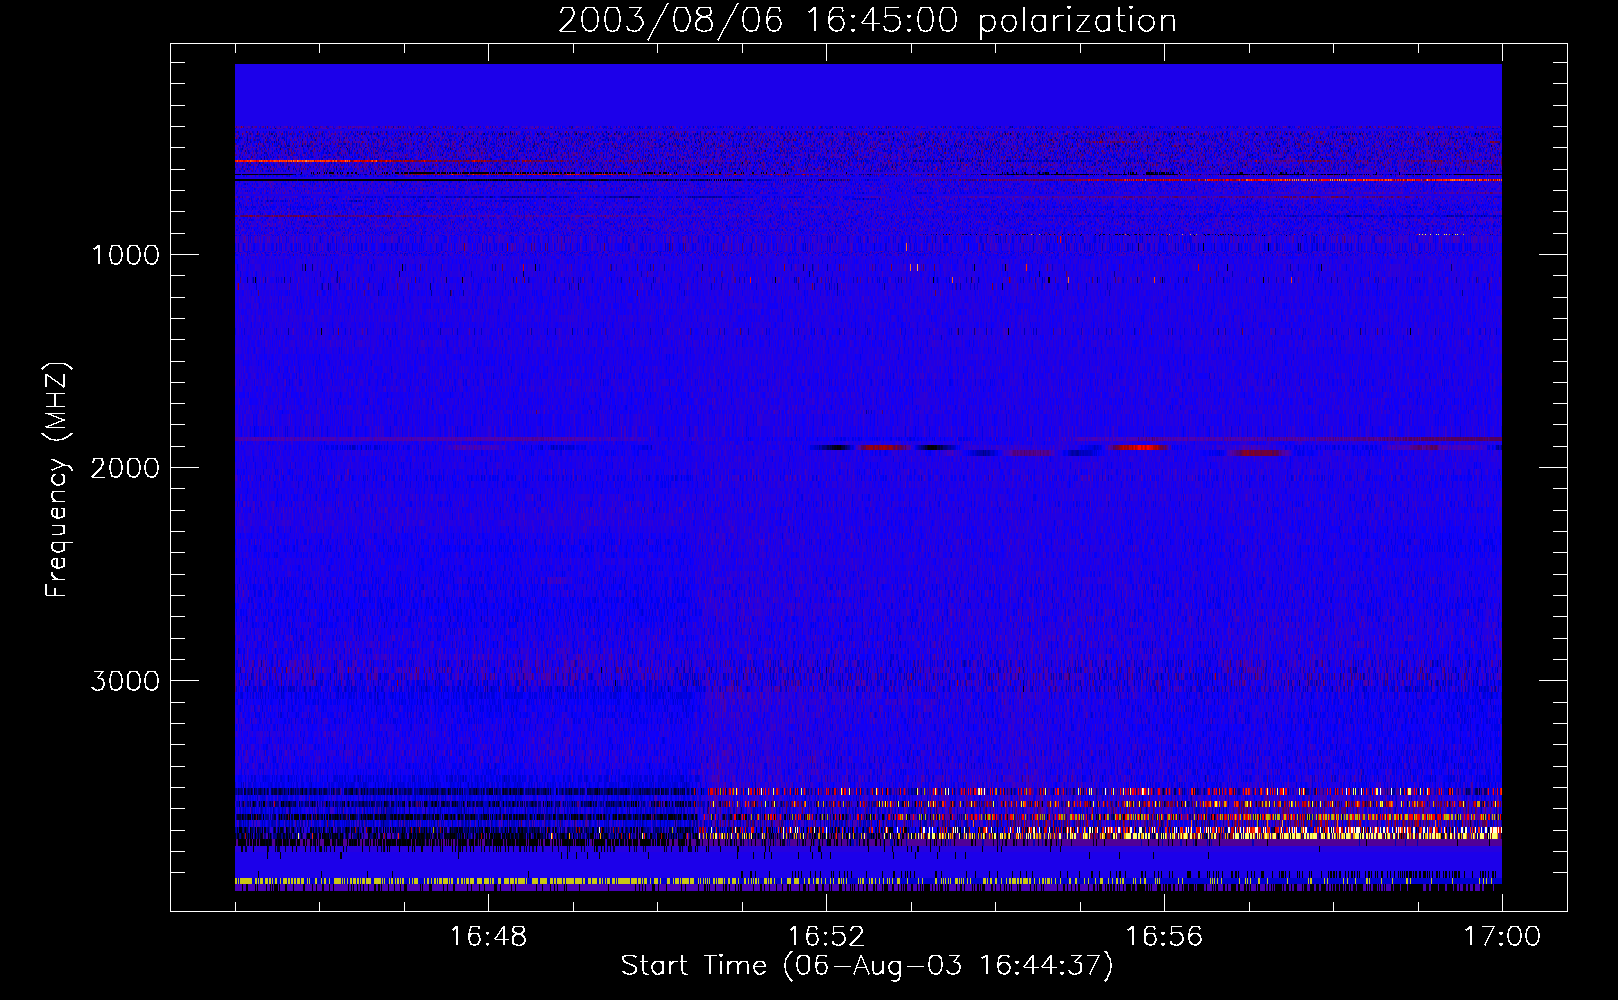Click the 1000 frequency tick label
The image size is (1618, 1000).
pyautogui.click(x=125, y=255)
